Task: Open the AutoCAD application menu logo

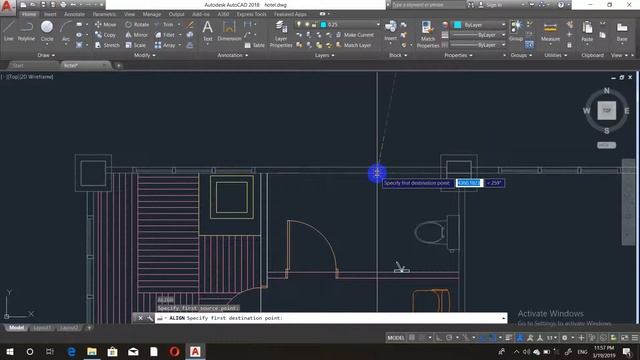Action: coord(7,7)
